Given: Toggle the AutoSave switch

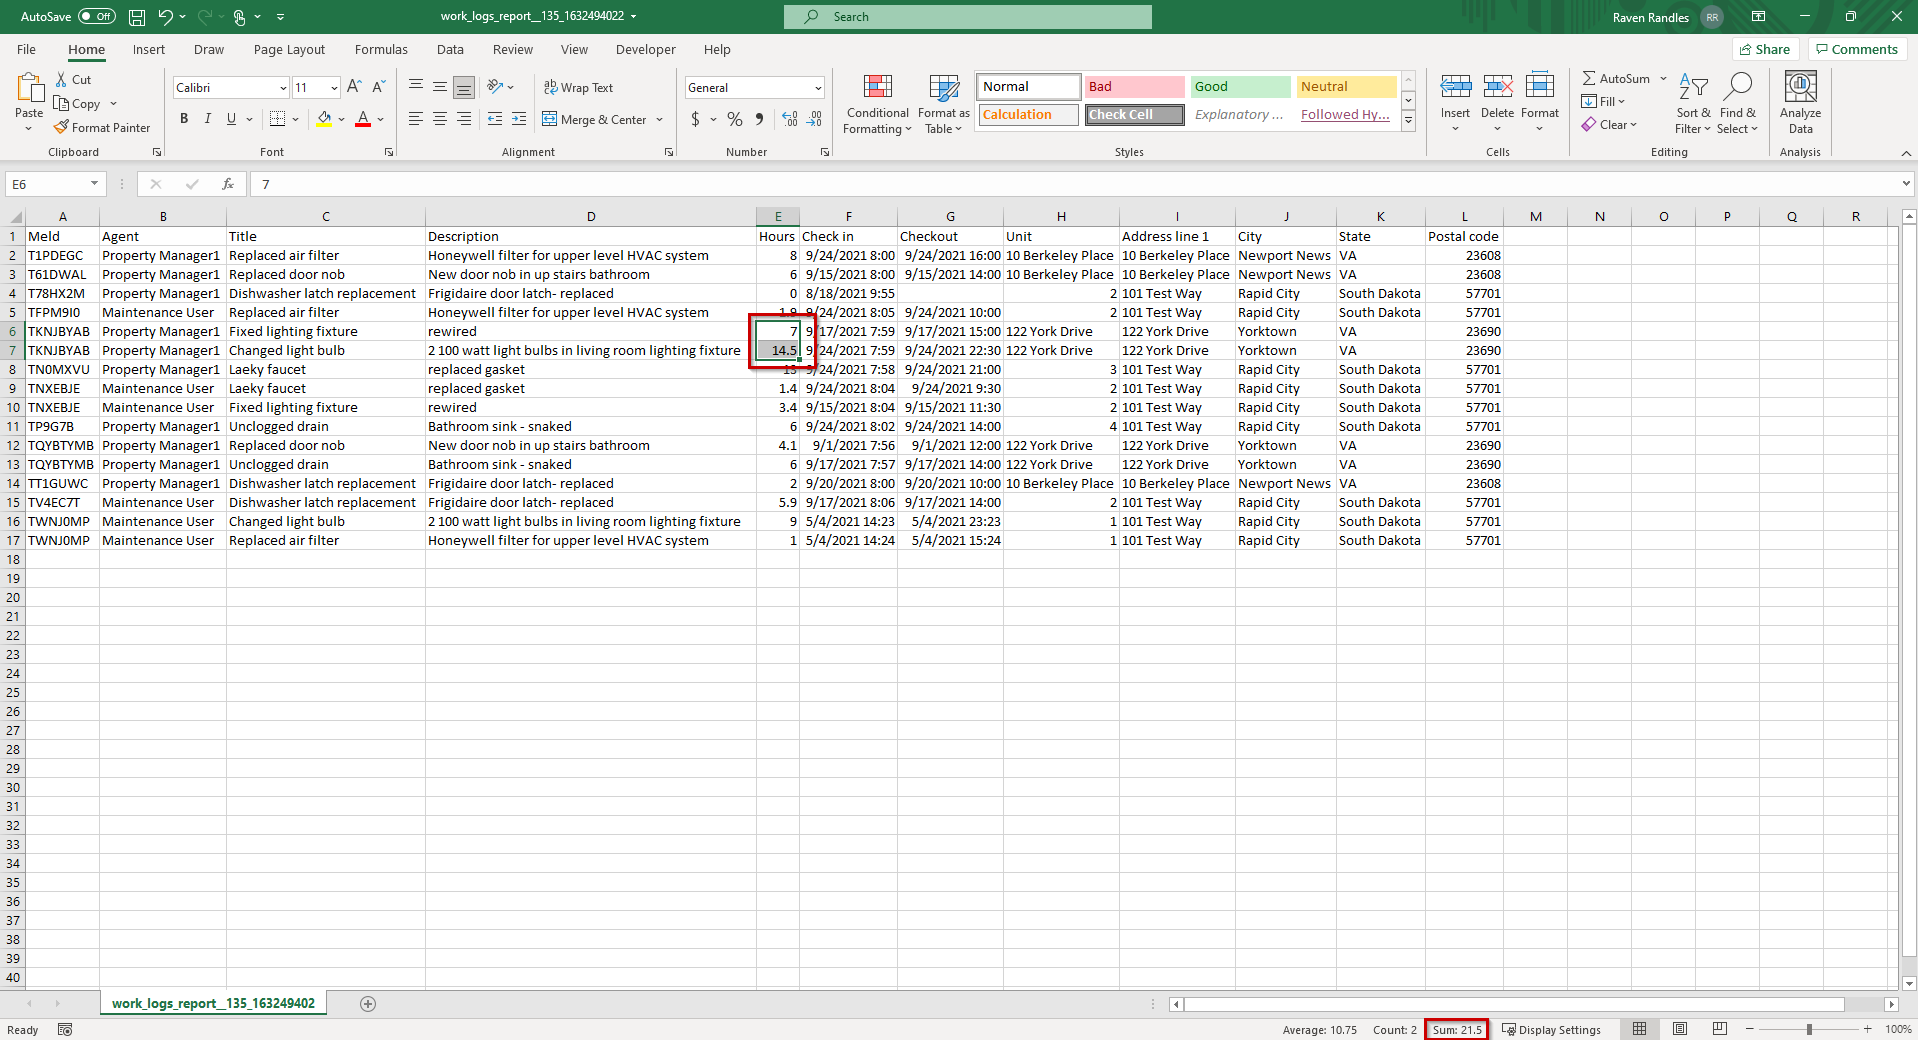Looking at the screenshot, I should pos(96,17).
